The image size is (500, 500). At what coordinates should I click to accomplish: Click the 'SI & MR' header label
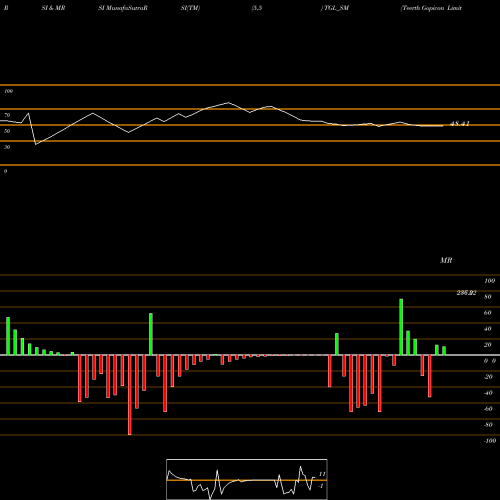[53, 8]
